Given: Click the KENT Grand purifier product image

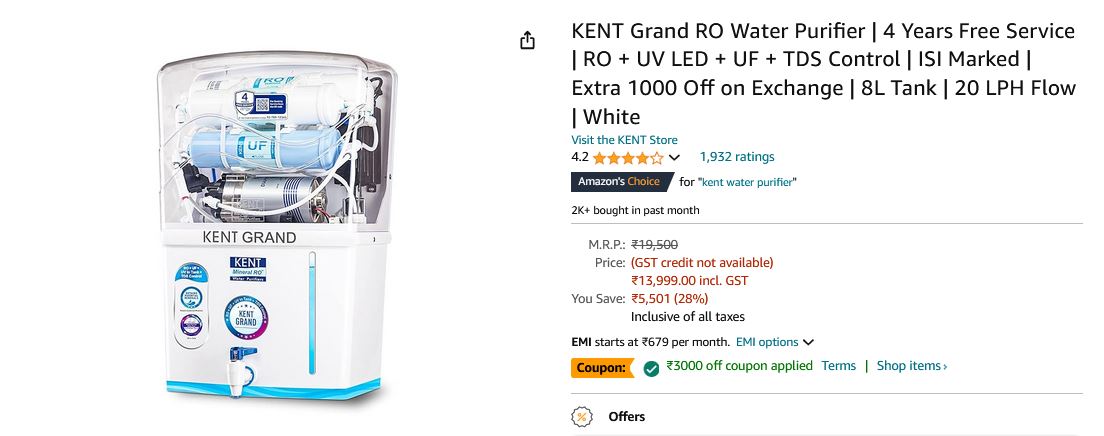Looking at the screenshot, I should [x=270, y=228].
